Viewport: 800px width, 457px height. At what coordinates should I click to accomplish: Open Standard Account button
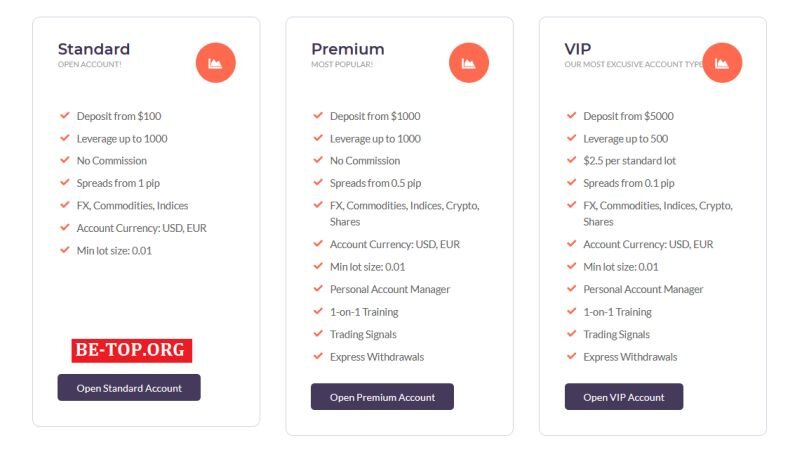(129, 388)
